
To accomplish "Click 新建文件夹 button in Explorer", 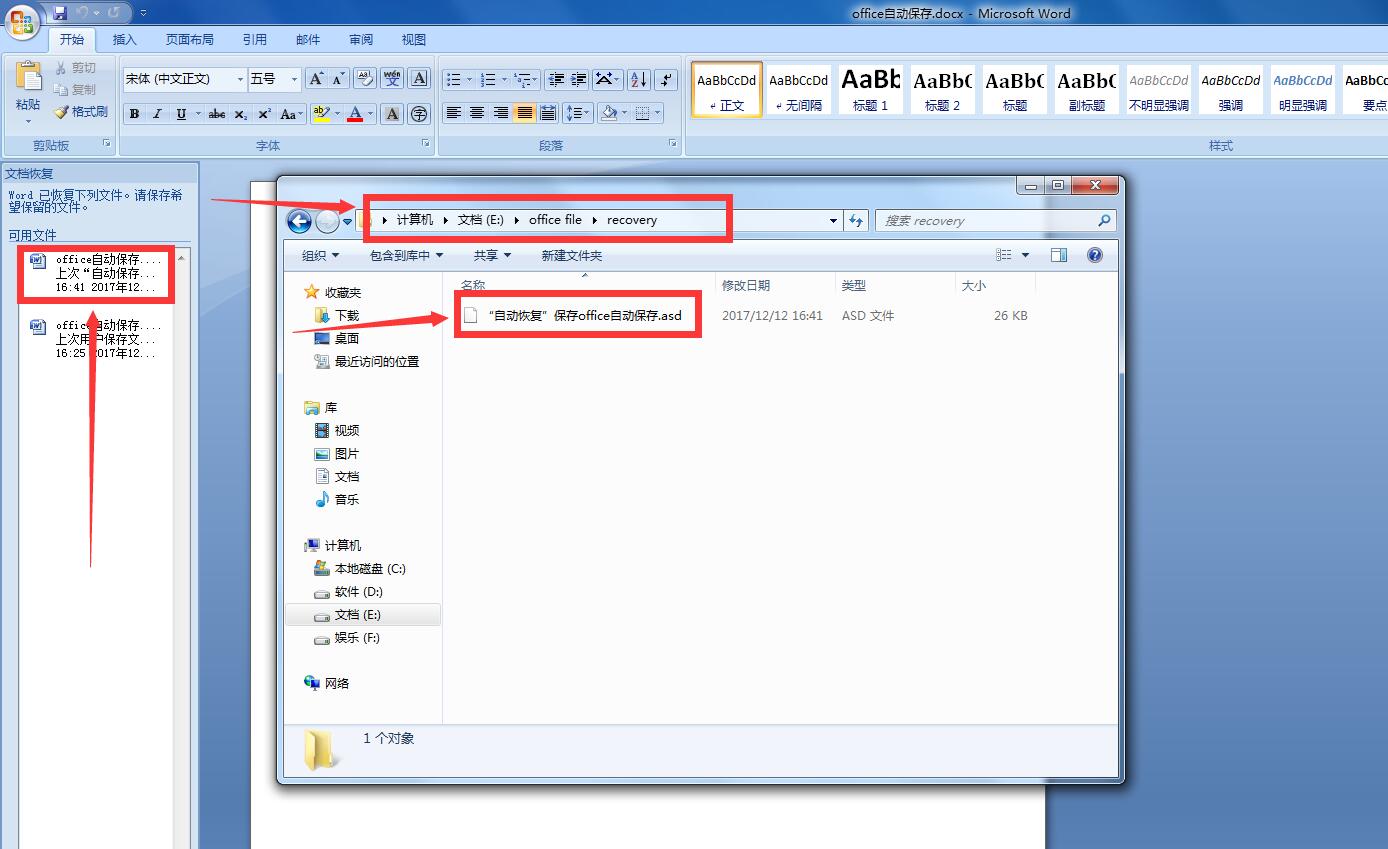I will [x=572, y=255].
